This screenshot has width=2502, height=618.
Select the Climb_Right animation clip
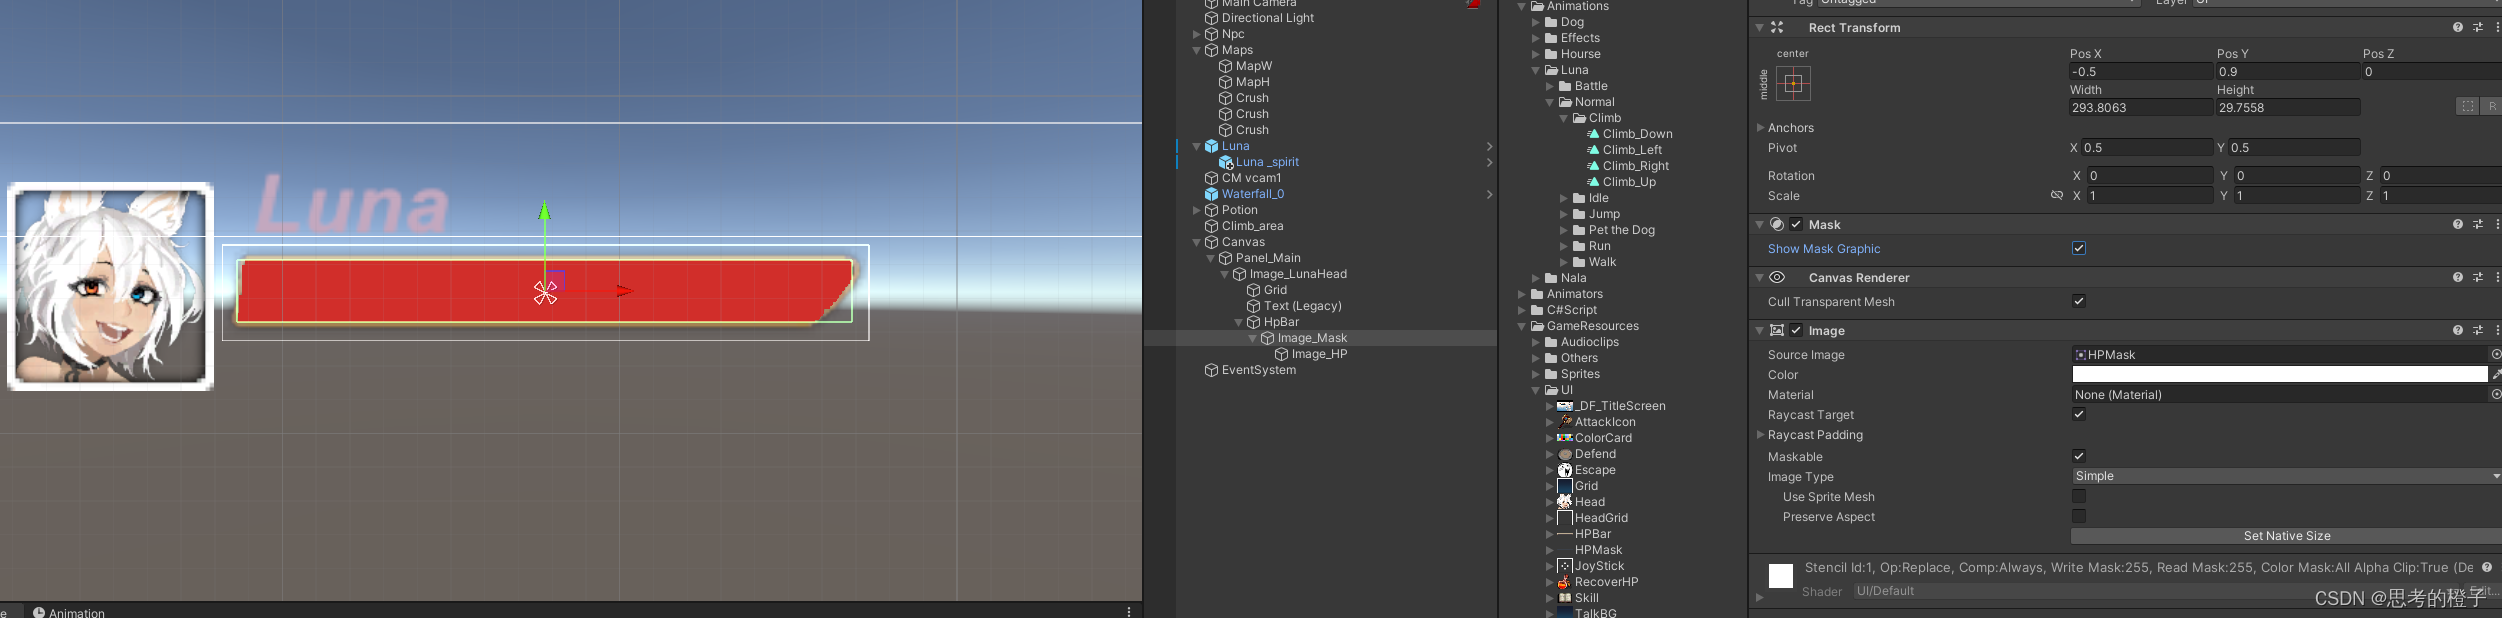(x=1628, y=166)
